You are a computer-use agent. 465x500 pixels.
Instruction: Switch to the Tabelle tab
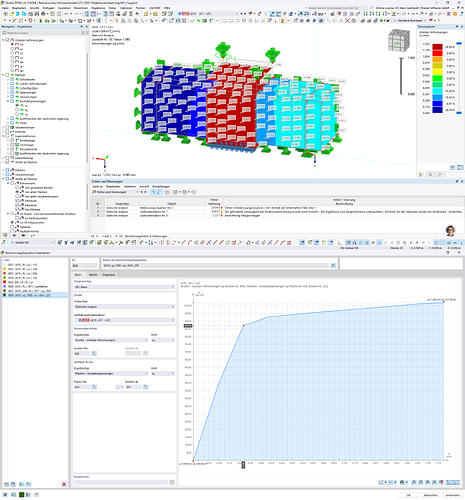(93, 275)
